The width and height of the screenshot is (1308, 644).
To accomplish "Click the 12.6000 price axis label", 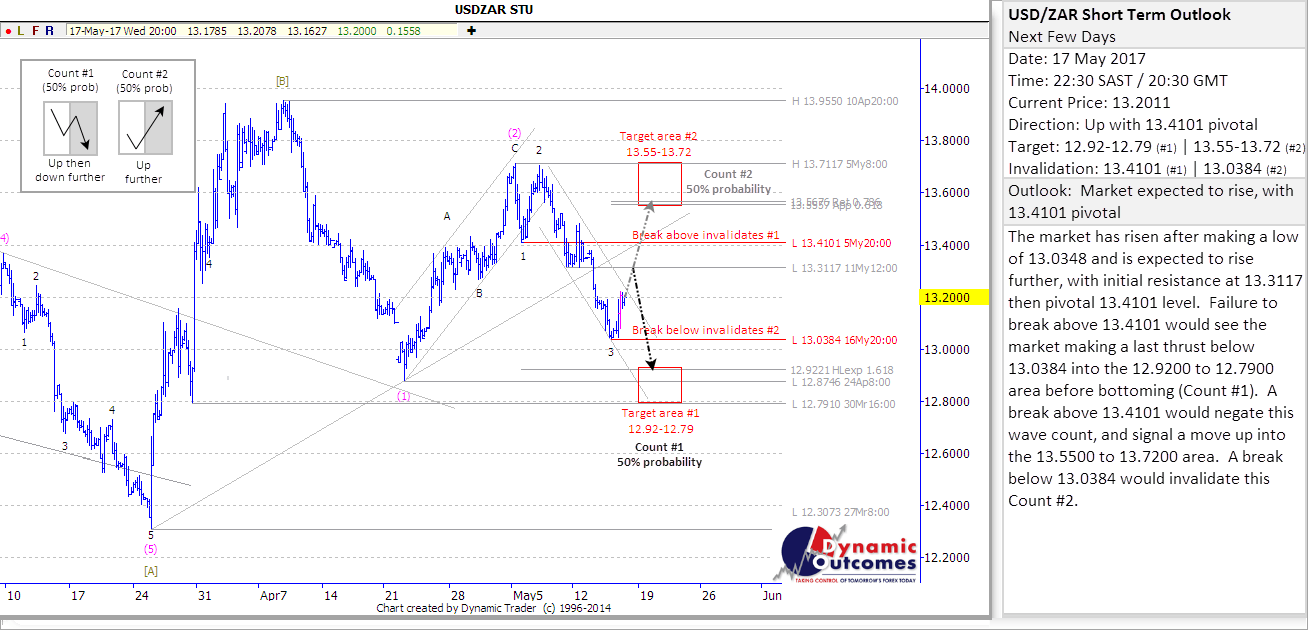I will (947, 453).
